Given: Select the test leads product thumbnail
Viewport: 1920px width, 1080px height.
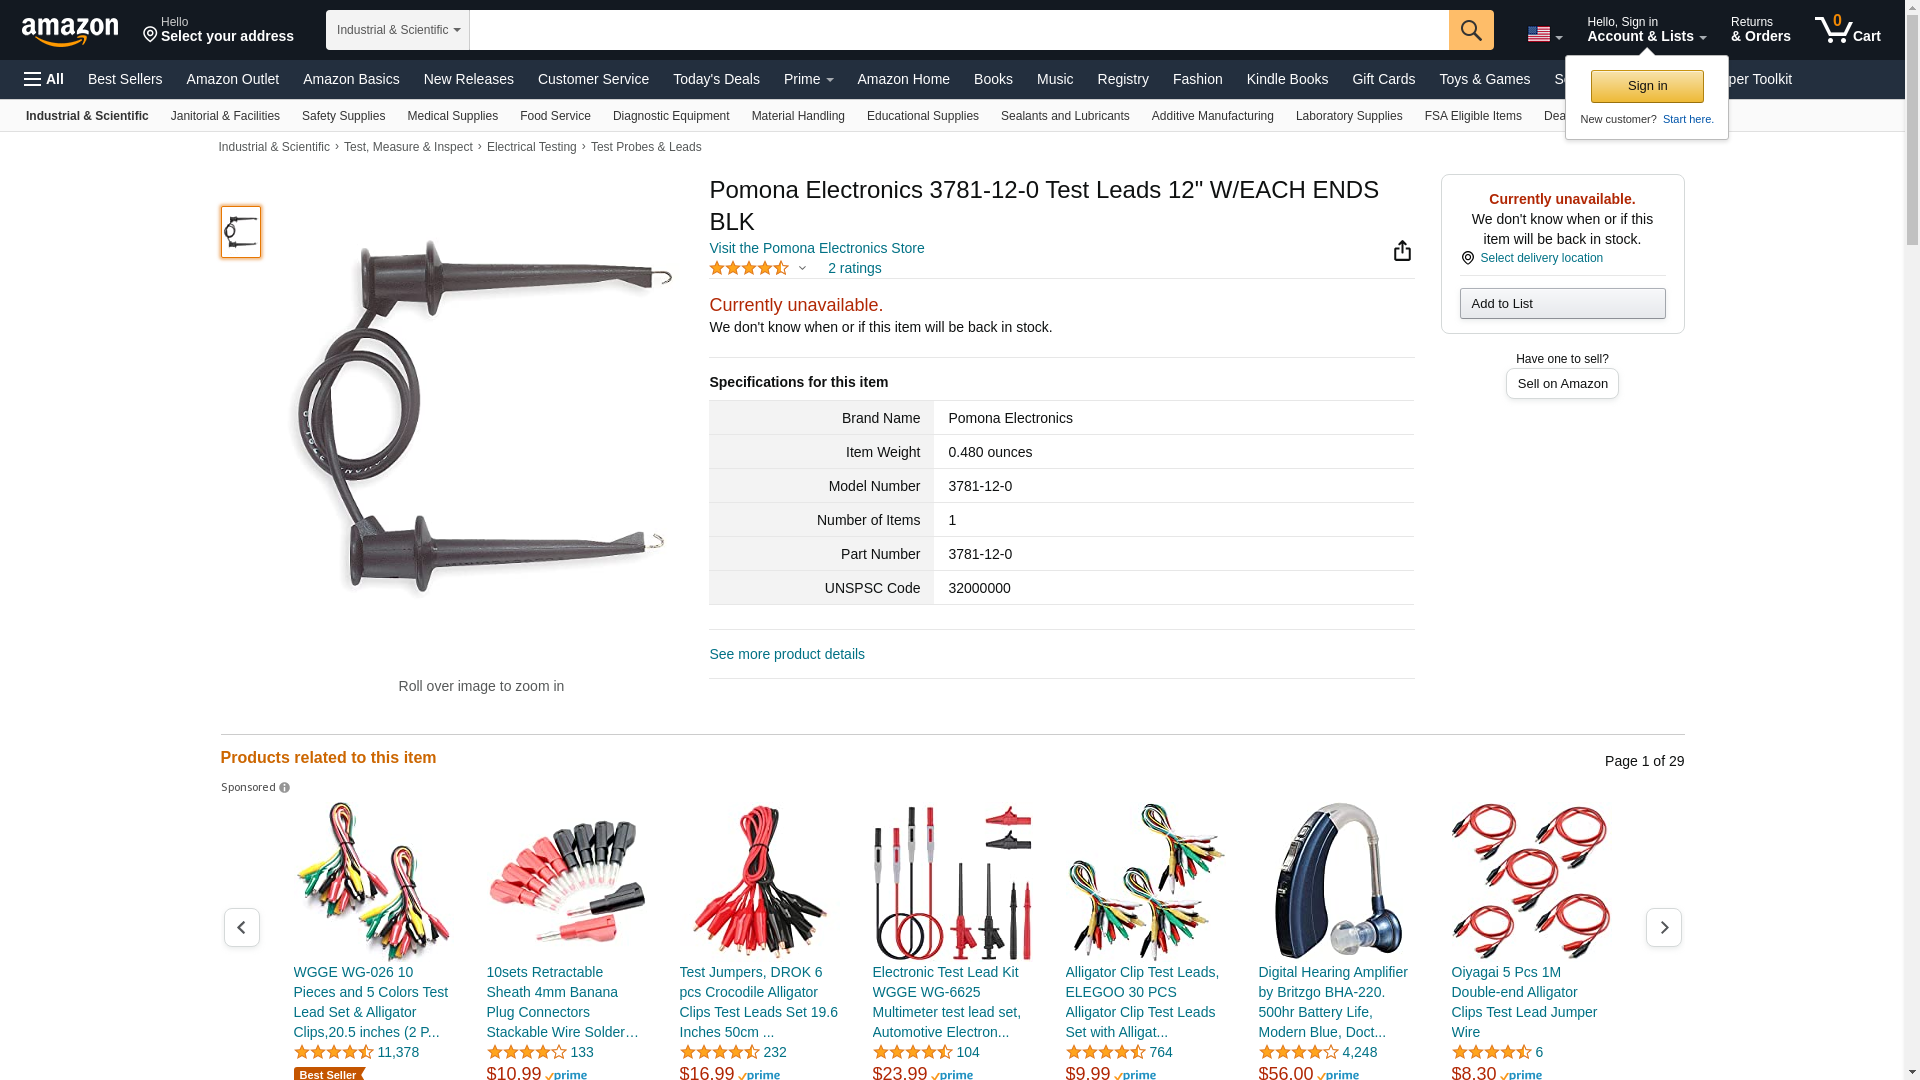Looking at the screenshot, I should point(241,232).
